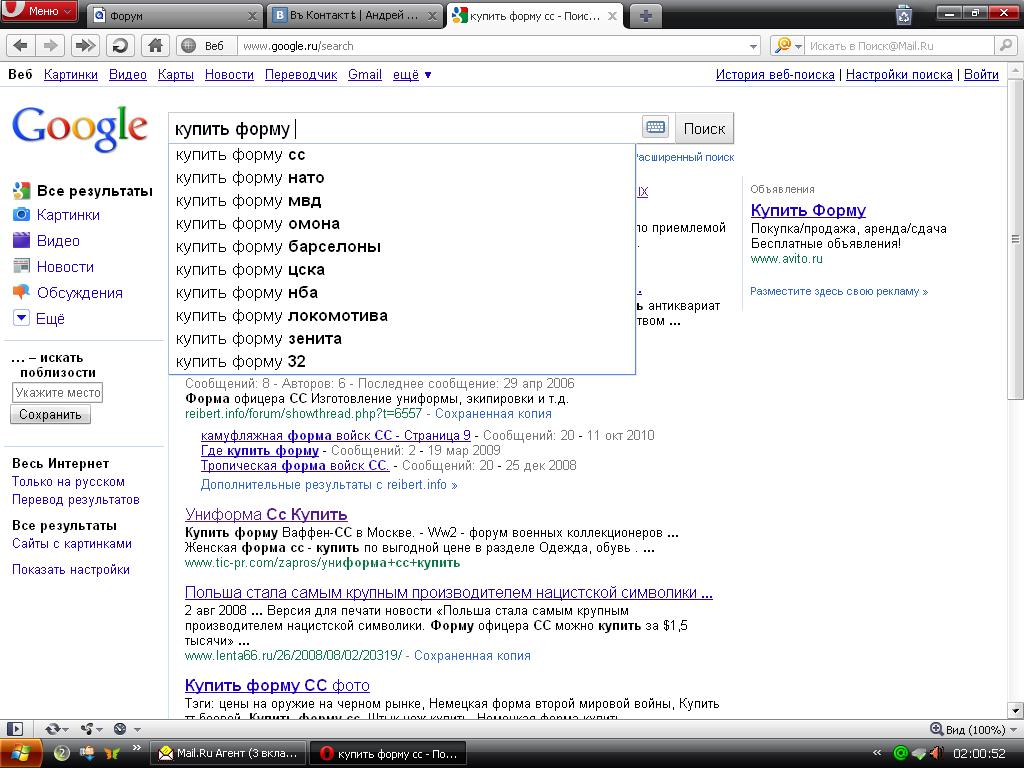
Task: Switch to the Вь Контакть tab
Action: tap(354, 16)
